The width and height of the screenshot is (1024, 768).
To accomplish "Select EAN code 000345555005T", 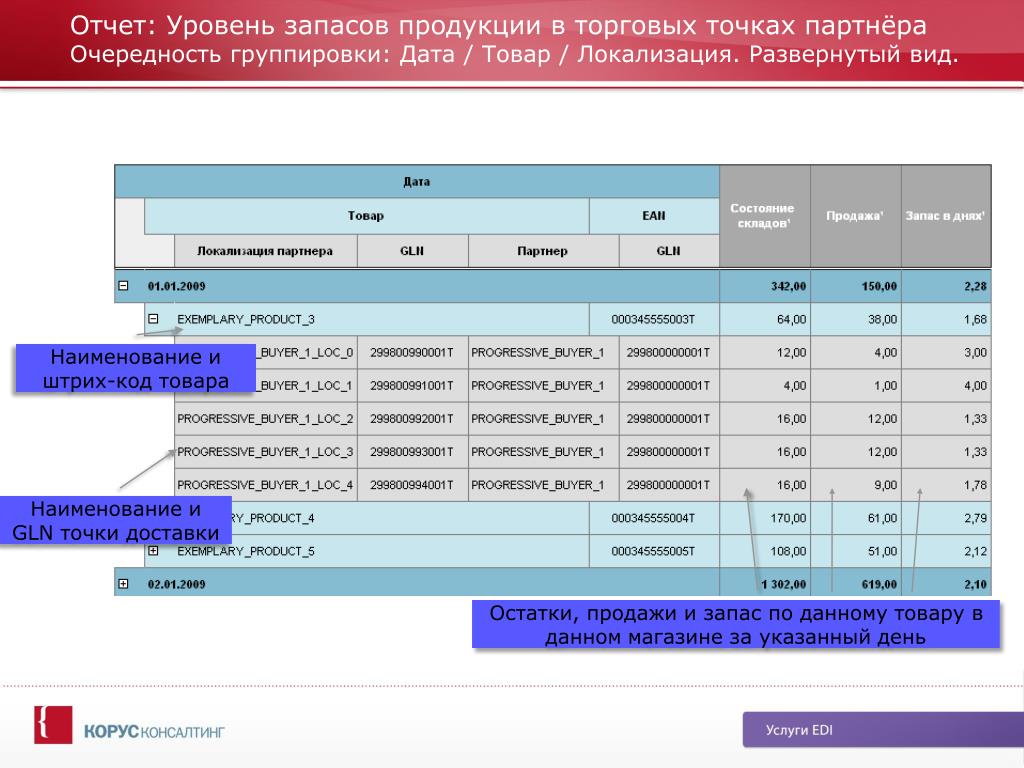I will click(x=653, y=551).
